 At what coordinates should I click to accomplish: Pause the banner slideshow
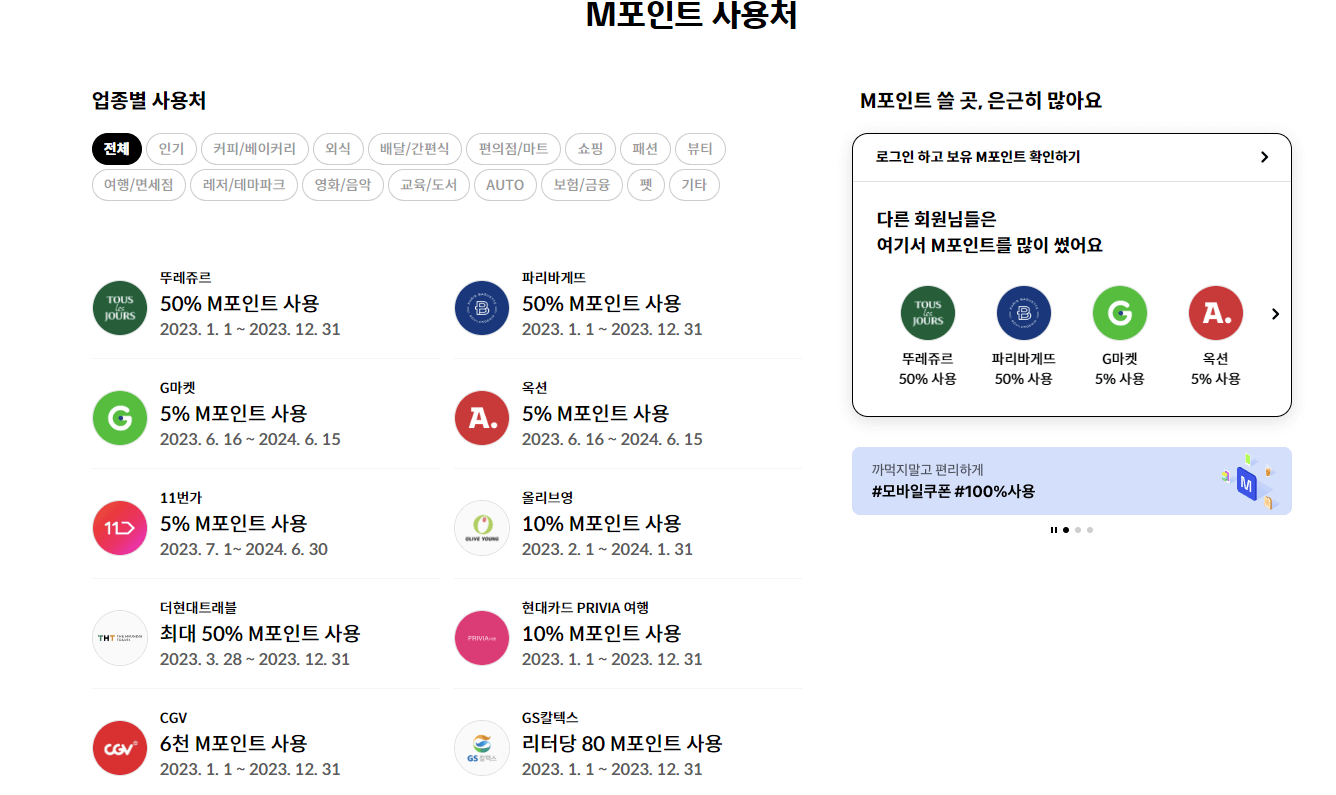(1054, 530)
